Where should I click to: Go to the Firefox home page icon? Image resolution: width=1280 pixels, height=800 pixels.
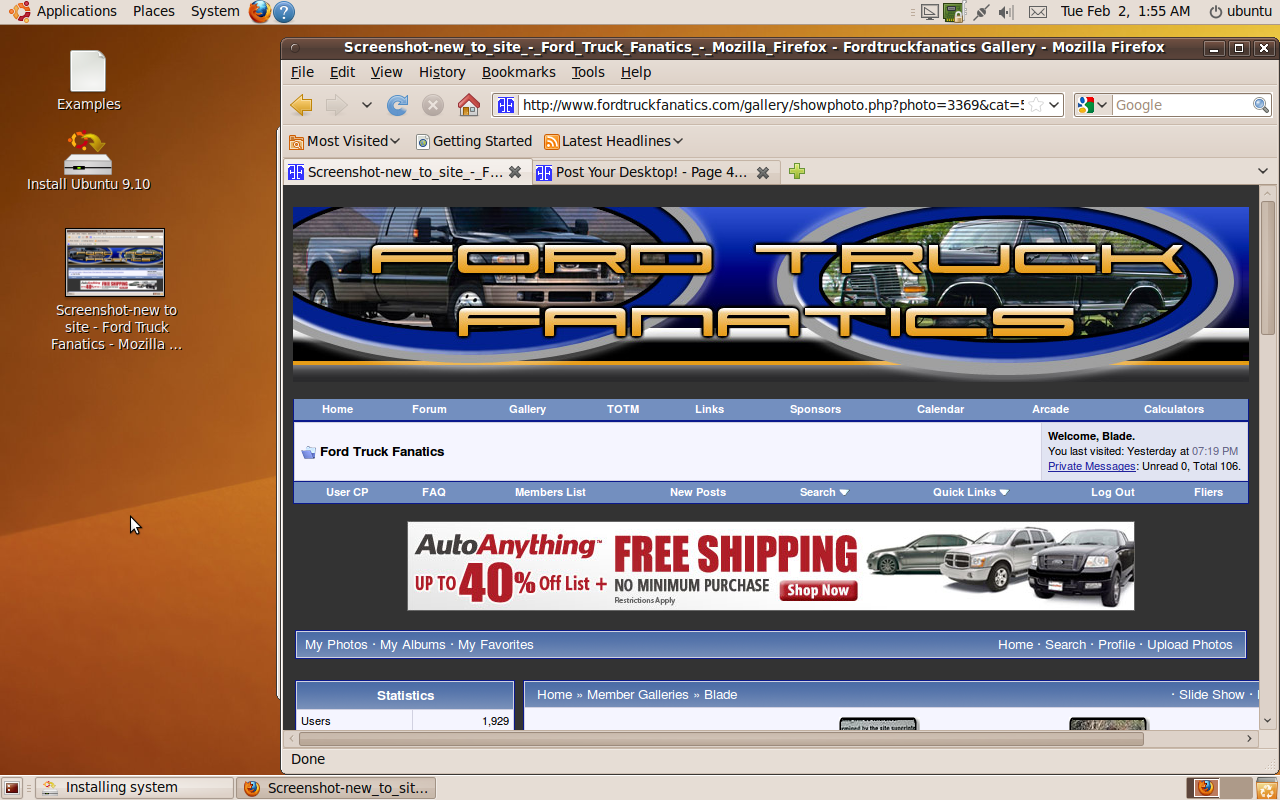pos(468,105)
